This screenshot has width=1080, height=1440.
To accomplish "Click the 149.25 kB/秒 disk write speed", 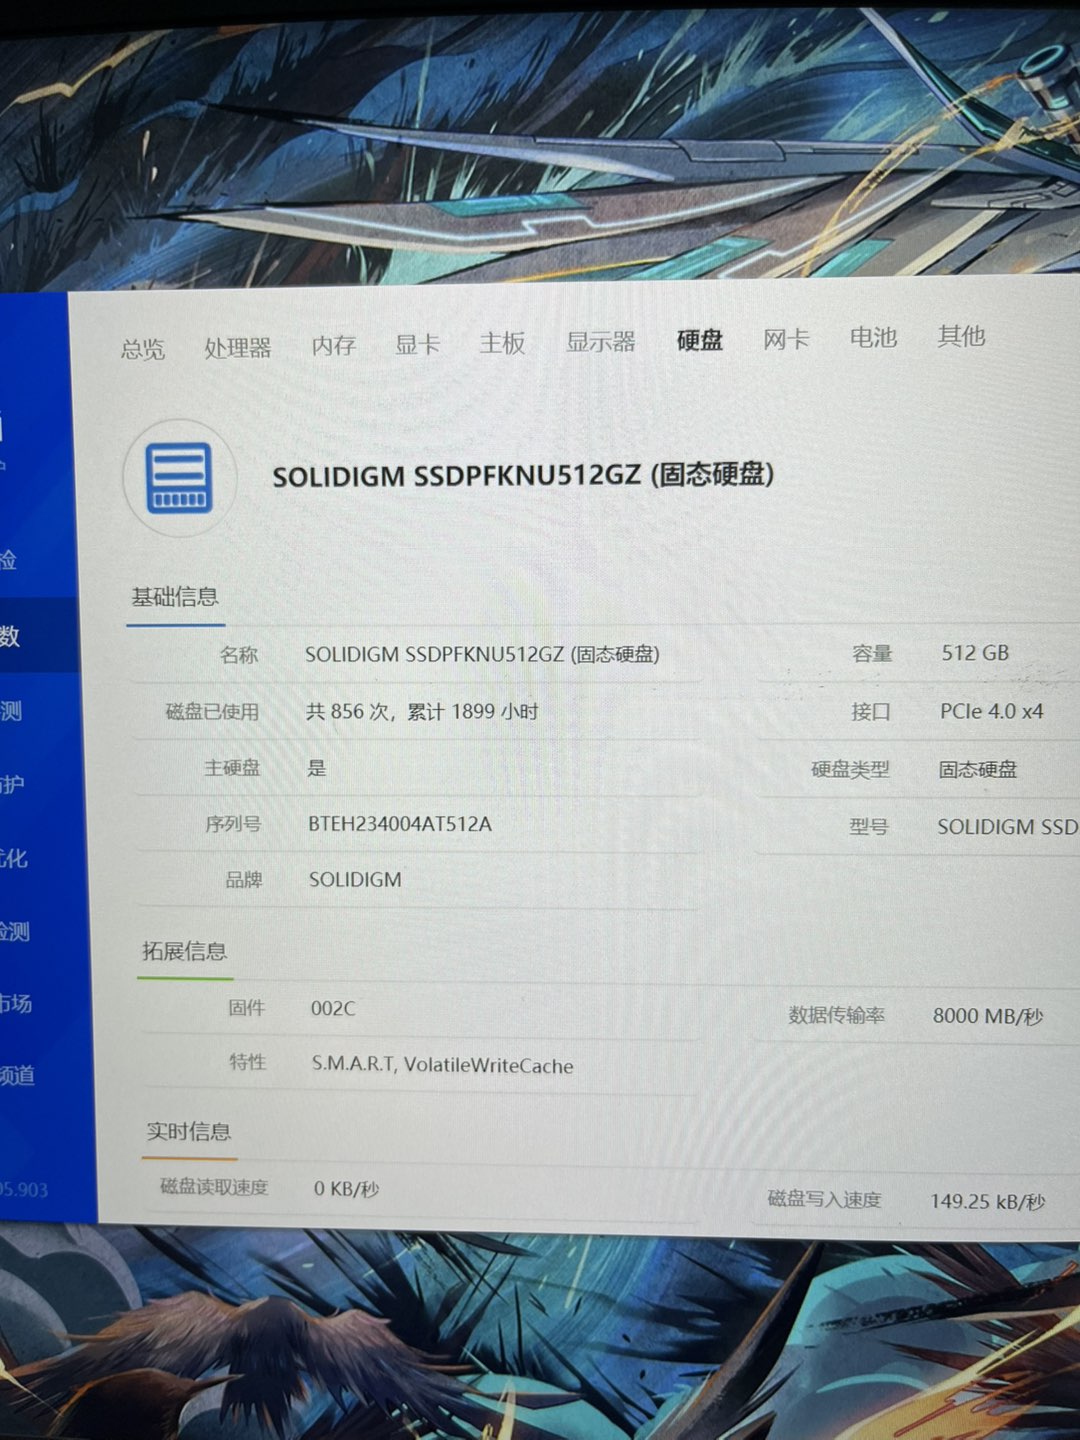I will point(988,1201).
